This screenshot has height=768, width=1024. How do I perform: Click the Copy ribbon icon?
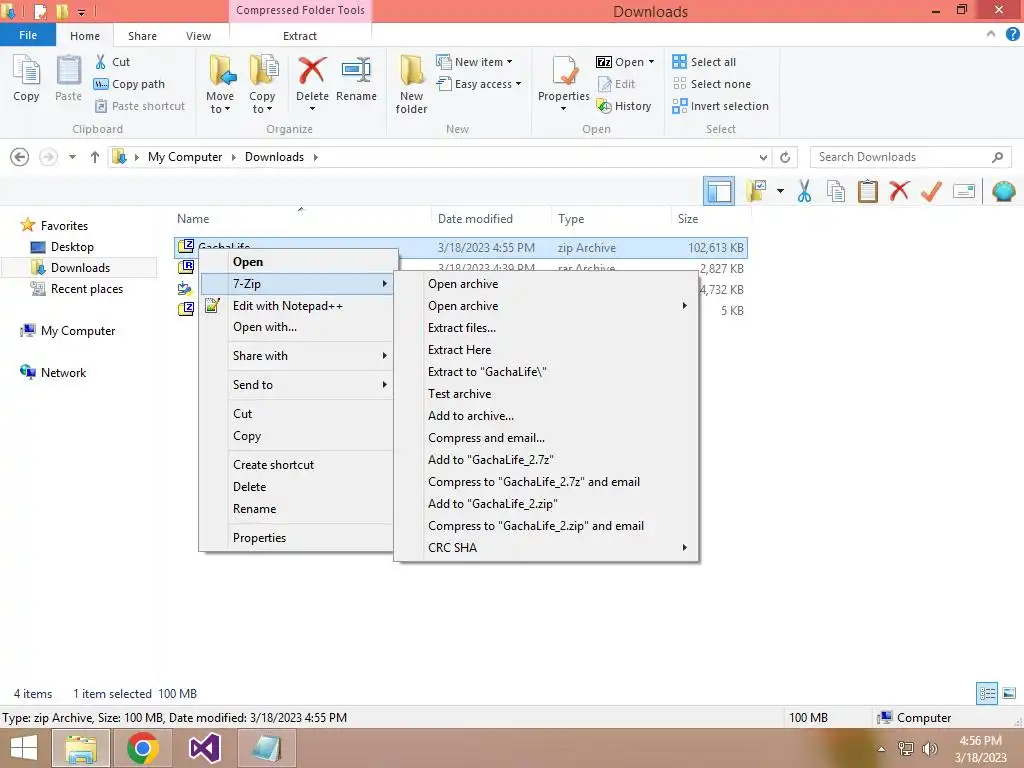pos(26,78)
